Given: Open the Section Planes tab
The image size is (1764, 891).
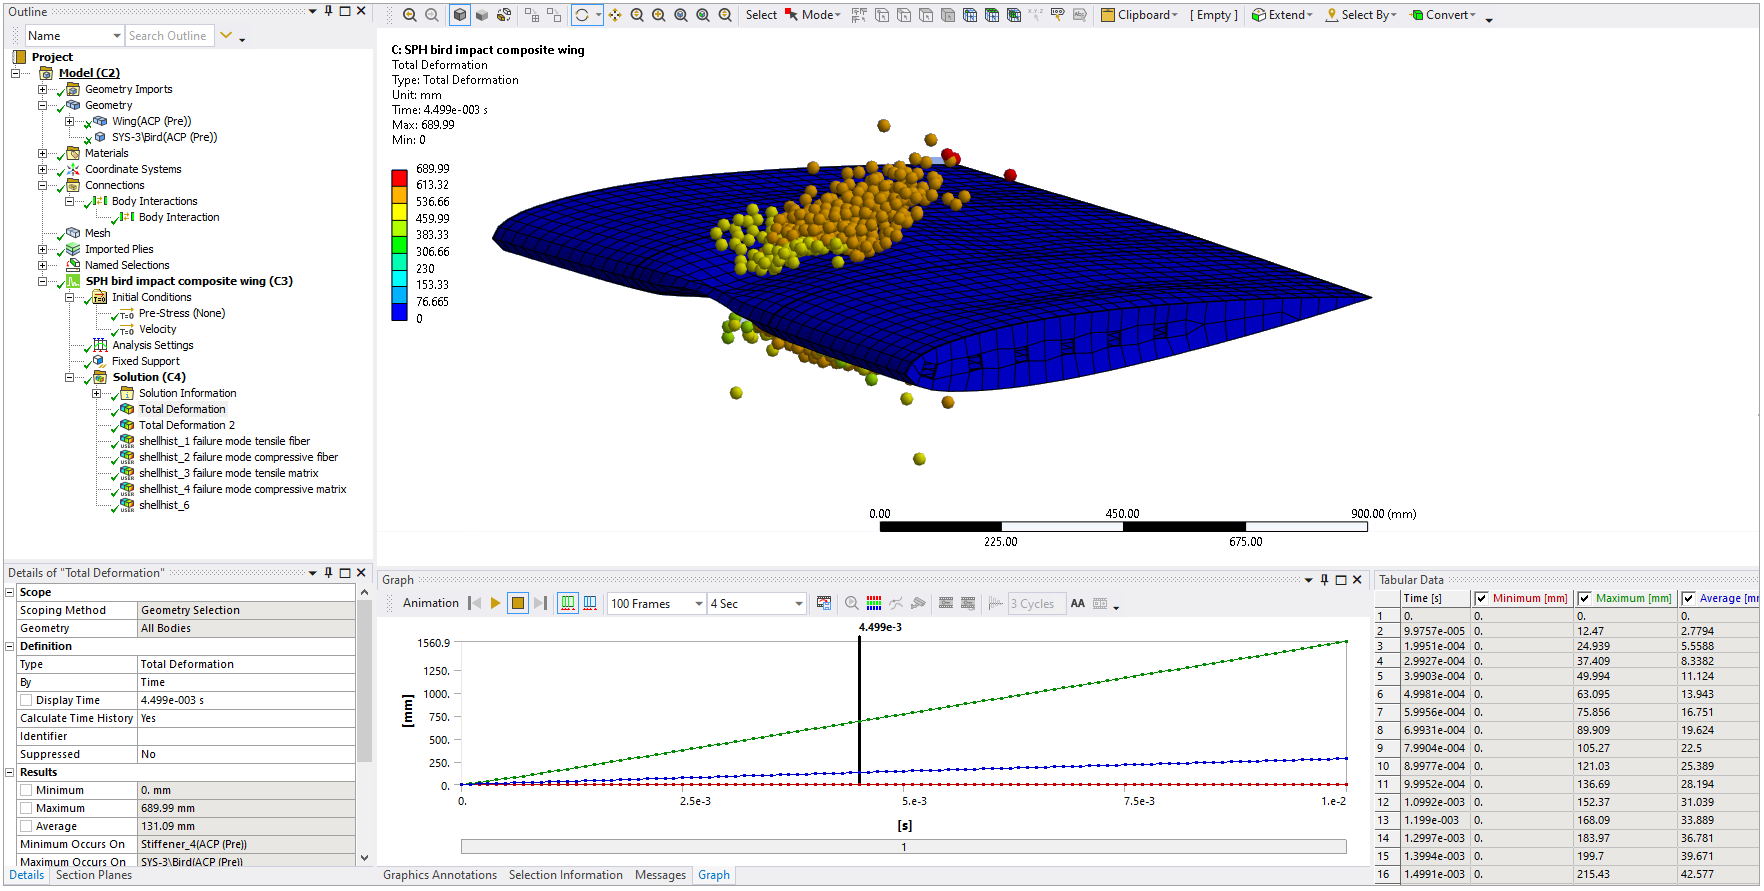Looking at the screenshot, I should (94, 875).
